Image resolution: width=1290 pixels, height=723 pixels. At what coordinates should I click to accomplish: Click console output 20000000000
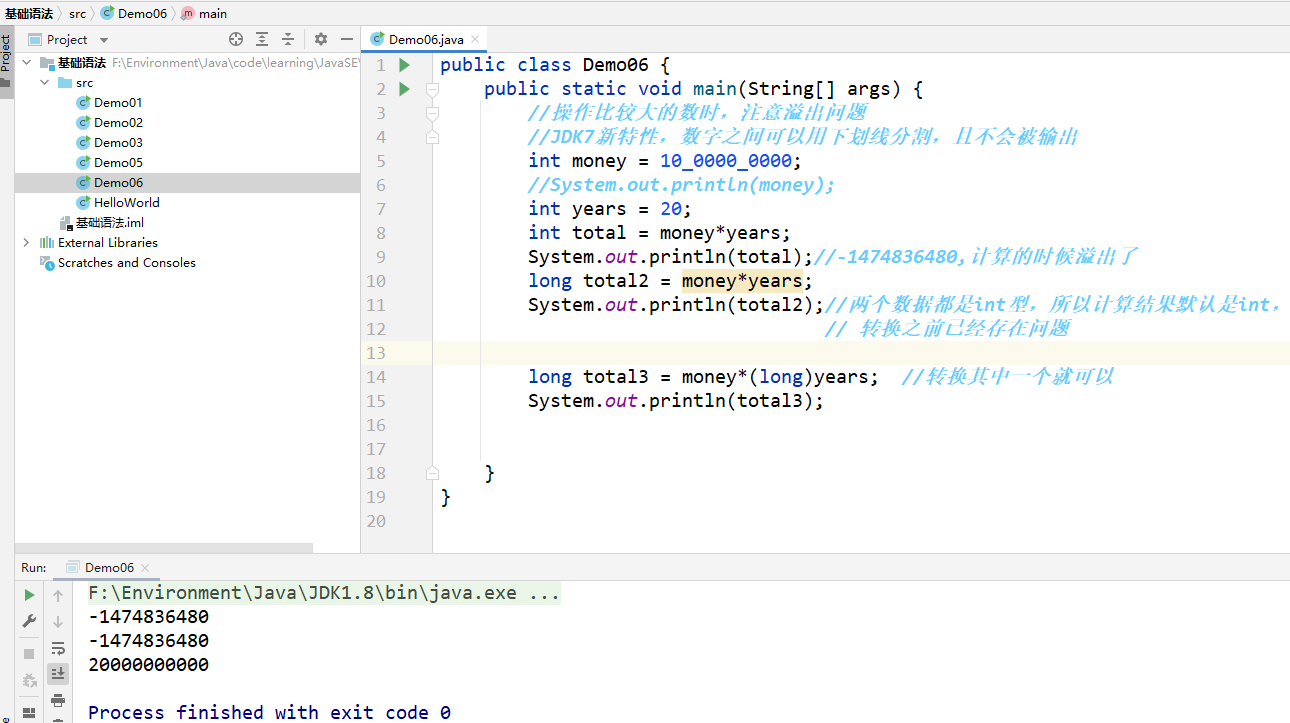pyautogui.click(x=148, y=665)
